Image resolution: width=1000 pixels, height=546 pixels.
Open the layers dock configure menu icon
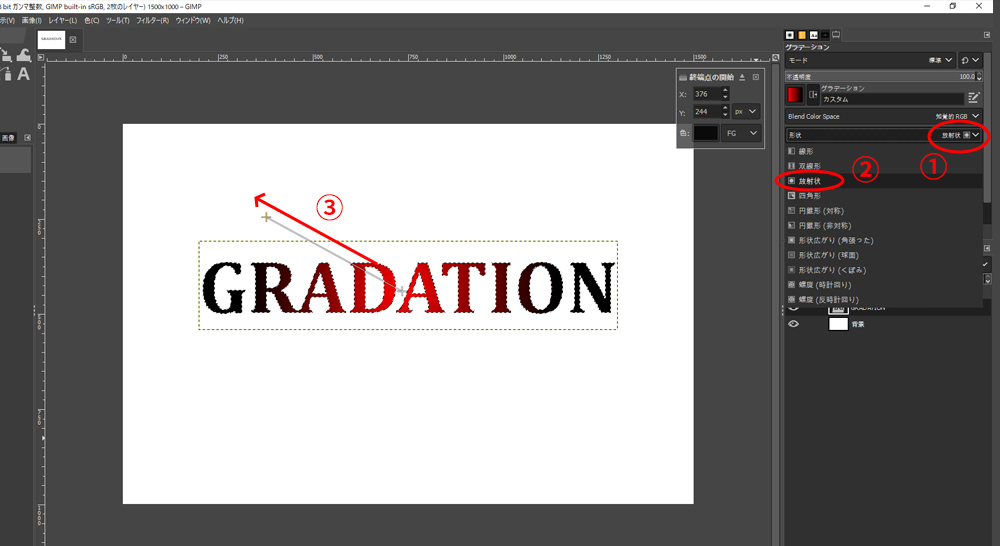tap(987, 247)
